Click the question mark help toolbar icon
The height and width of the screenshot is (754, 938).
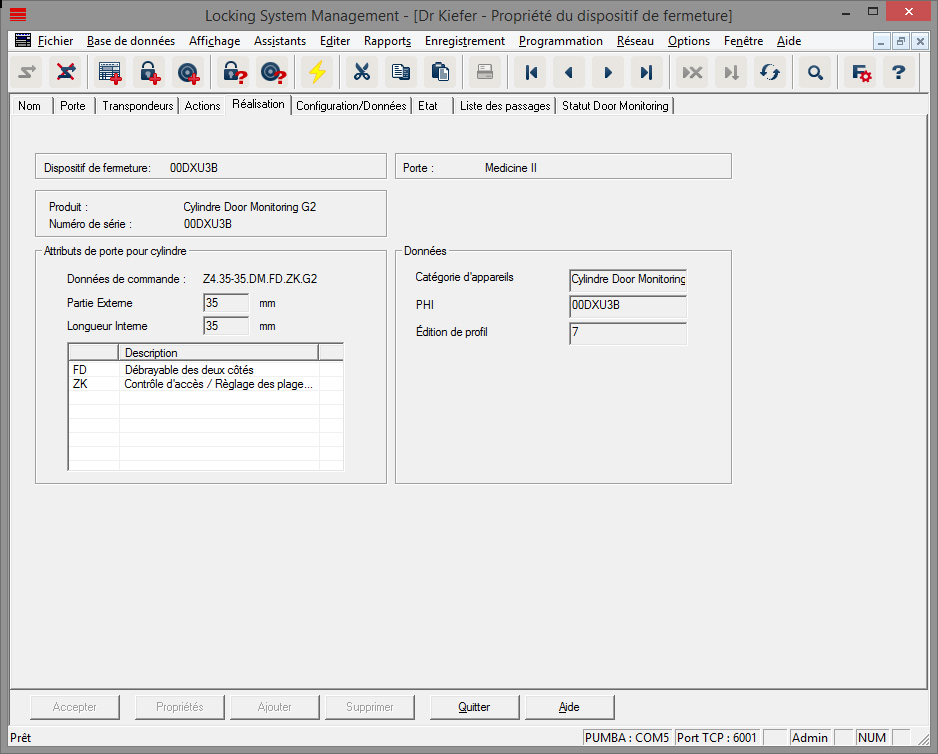click(x=898, y=72)
